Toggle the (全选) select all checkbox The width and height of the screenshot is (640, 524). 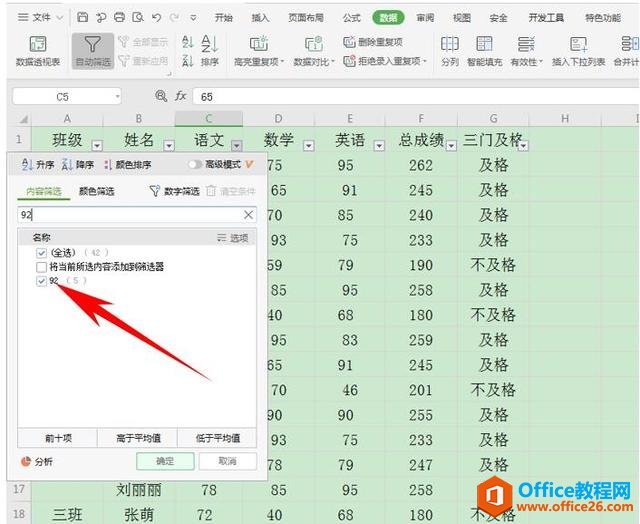point(41,253)
